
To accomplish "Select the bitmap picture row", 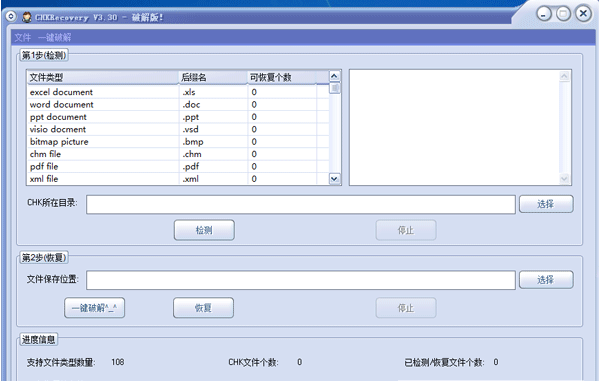I will 178,142.
